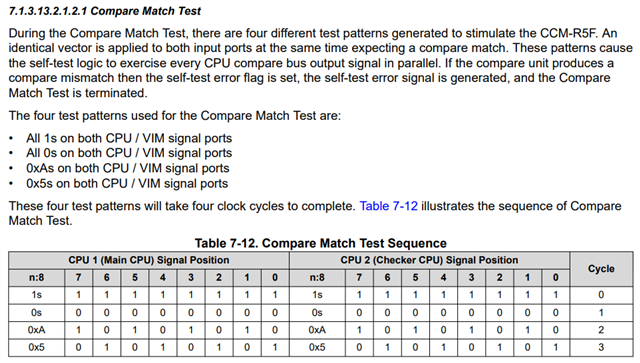640x363 pixels.
Task: Select the 0s row label under CPU 1
Action: click(x=36, y=313)
